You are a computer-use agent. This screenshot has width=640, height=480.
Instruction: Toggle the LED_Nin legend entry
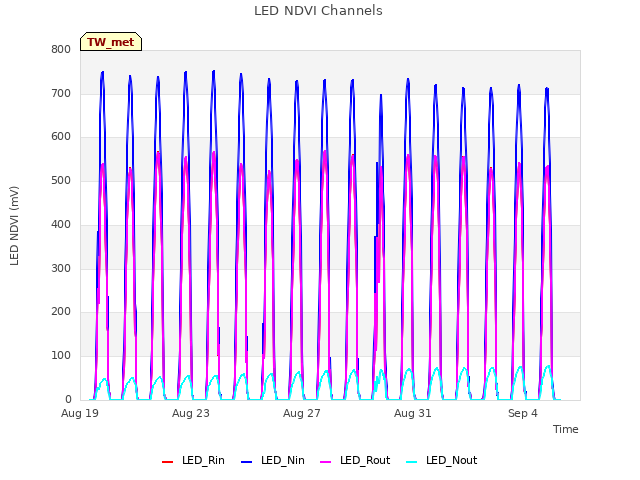coord(273,461)
